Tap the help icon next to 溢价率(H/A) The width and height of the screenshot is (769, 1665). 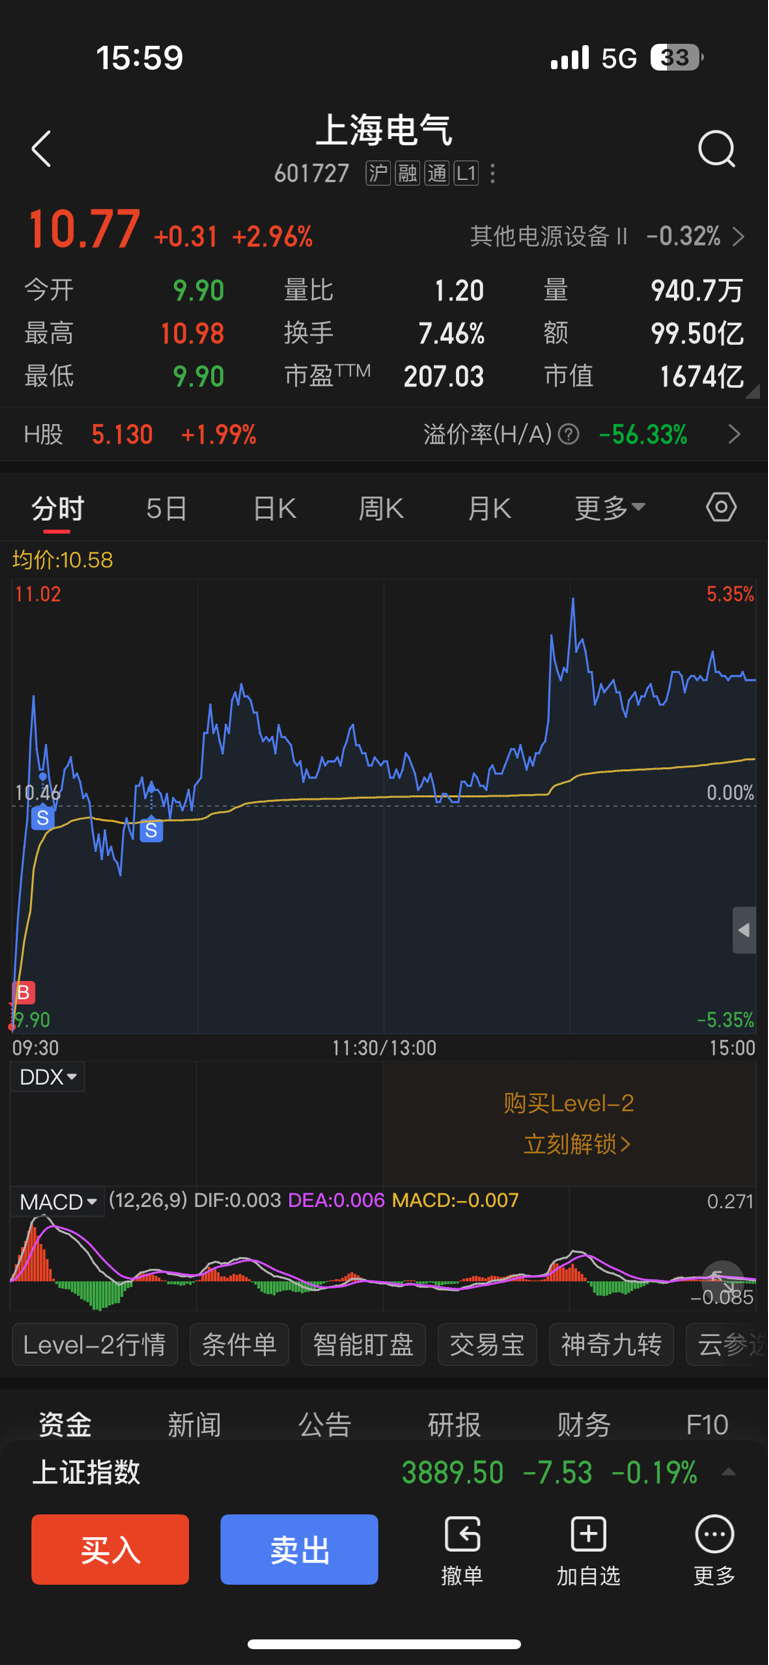(569, 434)
